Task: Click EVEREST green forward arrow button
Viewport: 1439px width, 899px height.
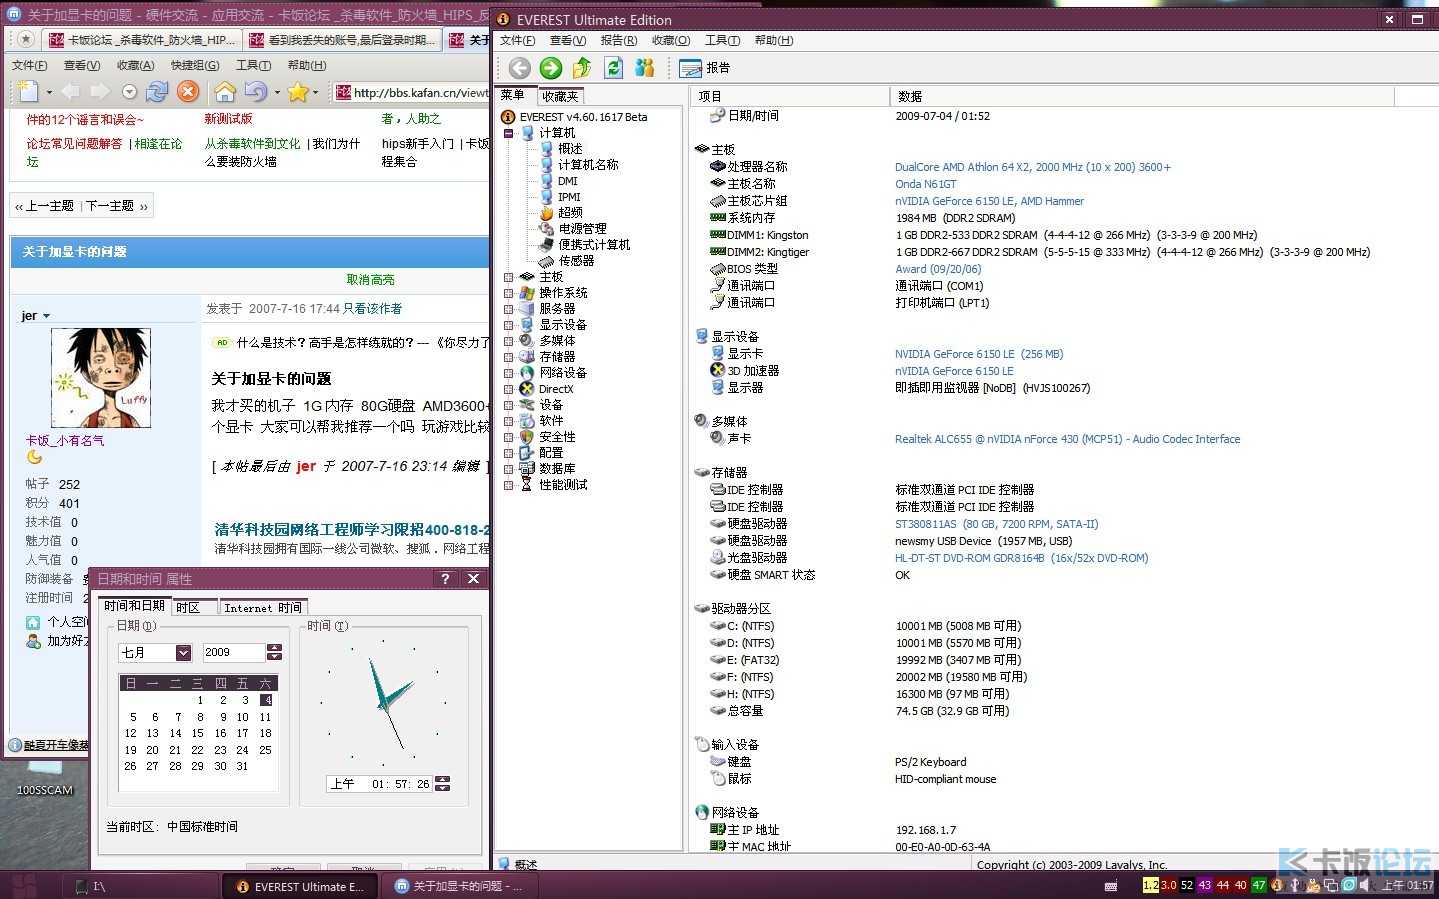Action: 551,68
